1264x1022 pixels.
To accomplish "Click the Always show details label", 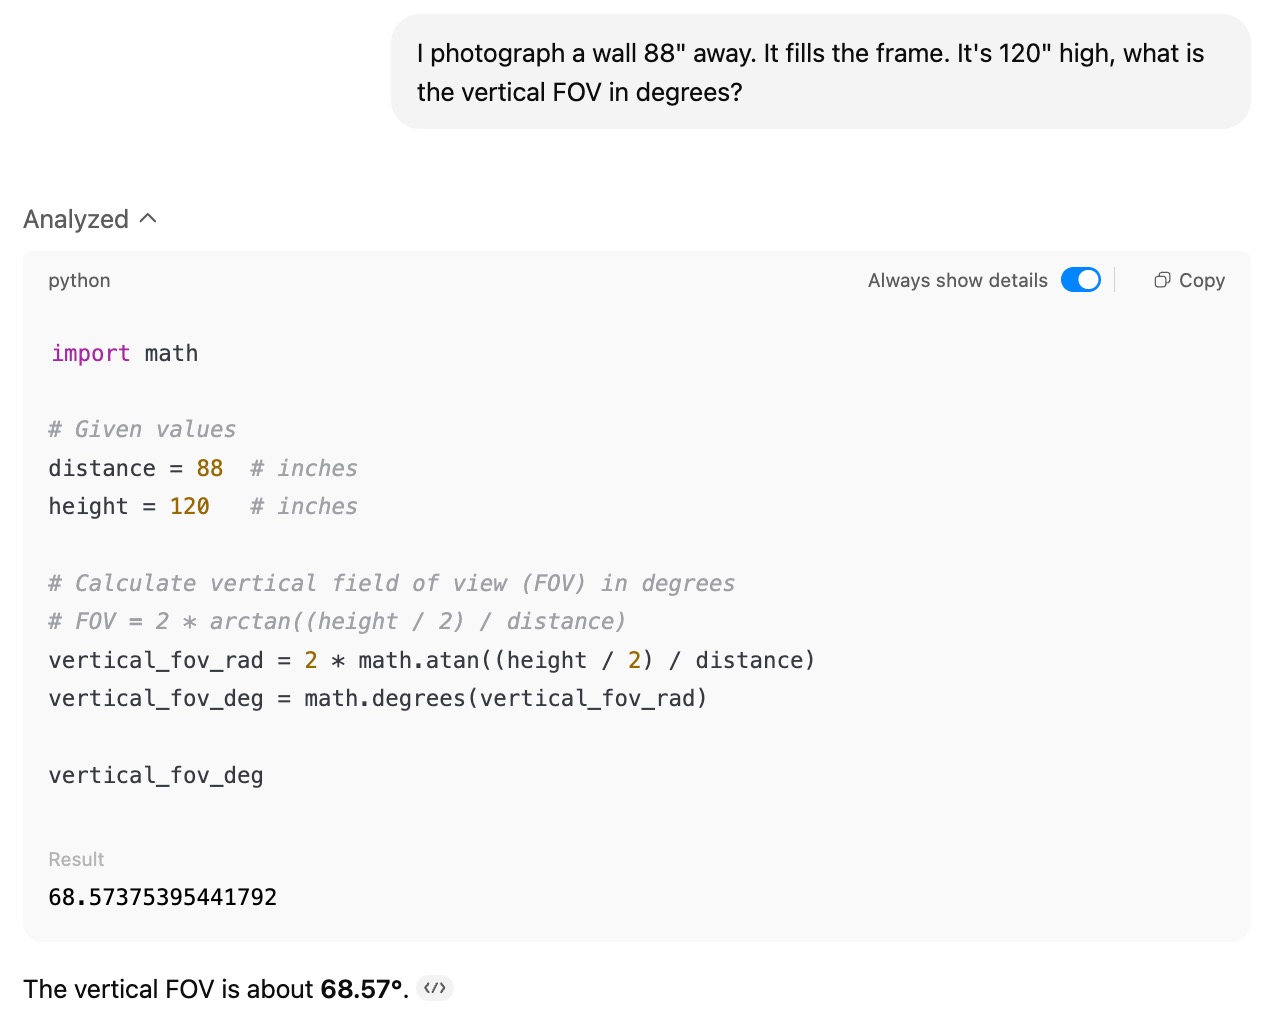I will click(x=957, y=281).
